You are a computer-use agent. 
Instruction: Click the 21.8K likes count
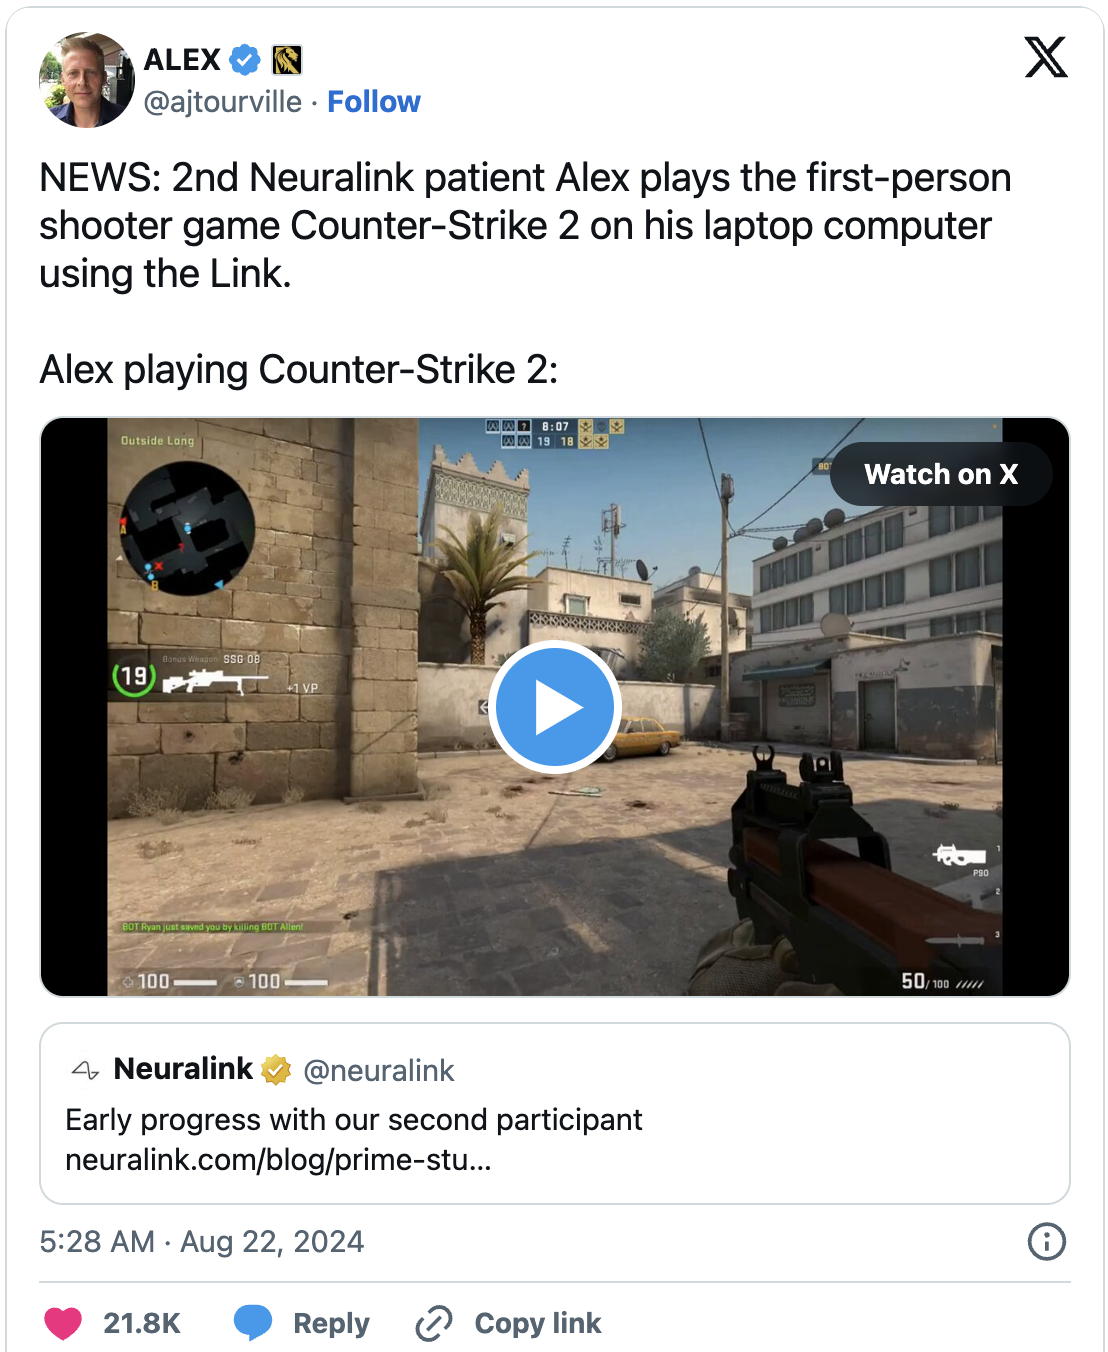(x=142, y=1323)
